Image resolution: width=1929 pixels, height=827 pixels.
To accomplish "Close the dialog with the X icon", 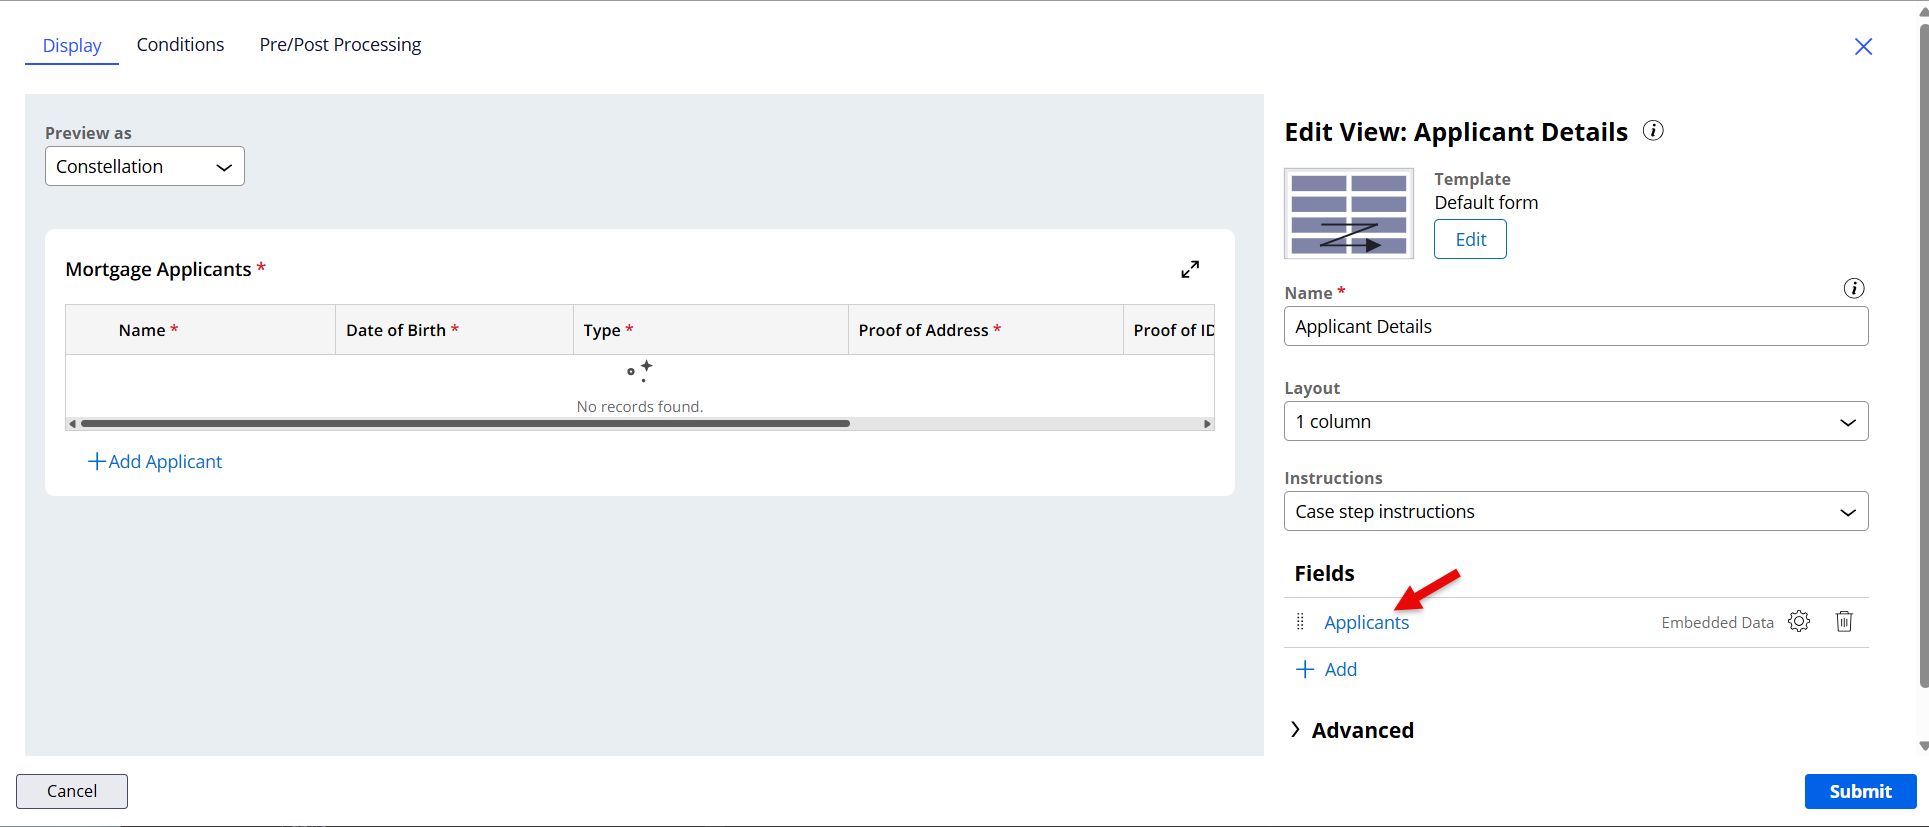I will [x=1862, y=47].
